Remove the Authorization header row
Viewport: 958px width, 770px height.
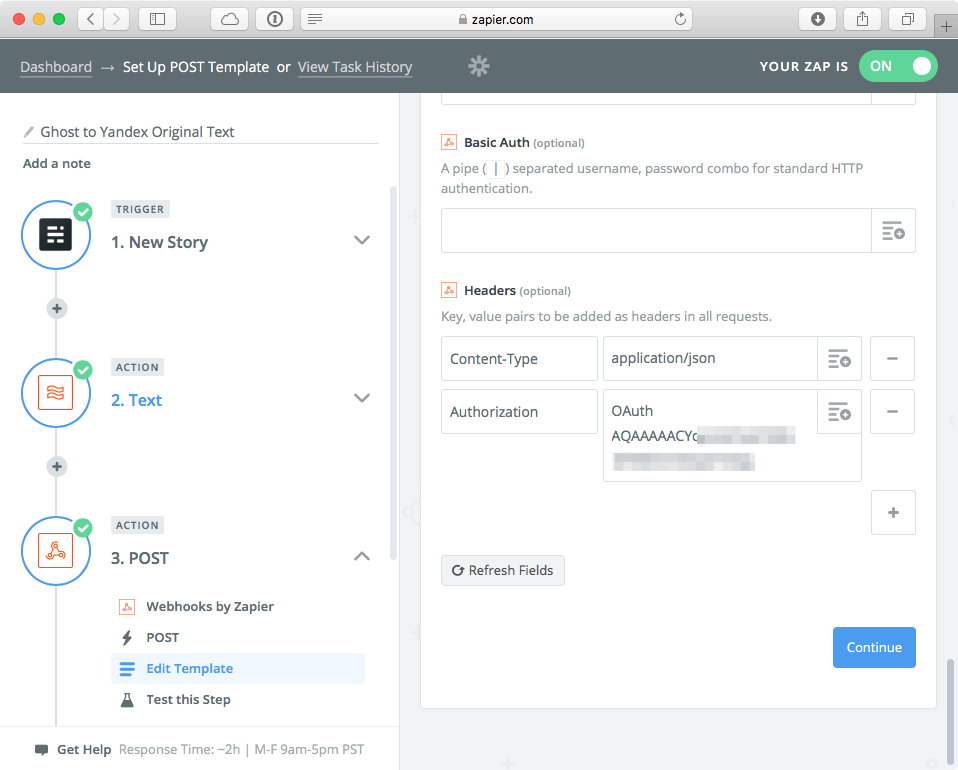892,411
